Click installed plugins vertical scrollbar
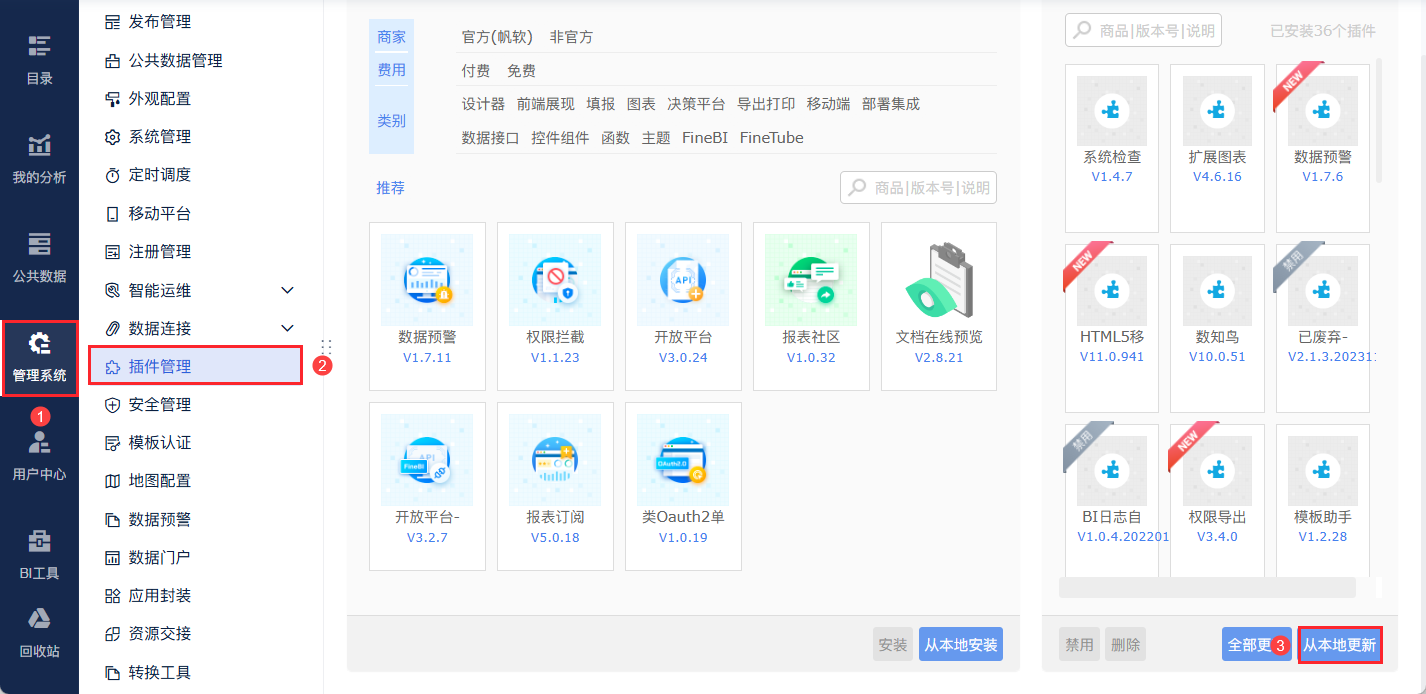This screenshot has height=694, width=1426. (1379, 120)
